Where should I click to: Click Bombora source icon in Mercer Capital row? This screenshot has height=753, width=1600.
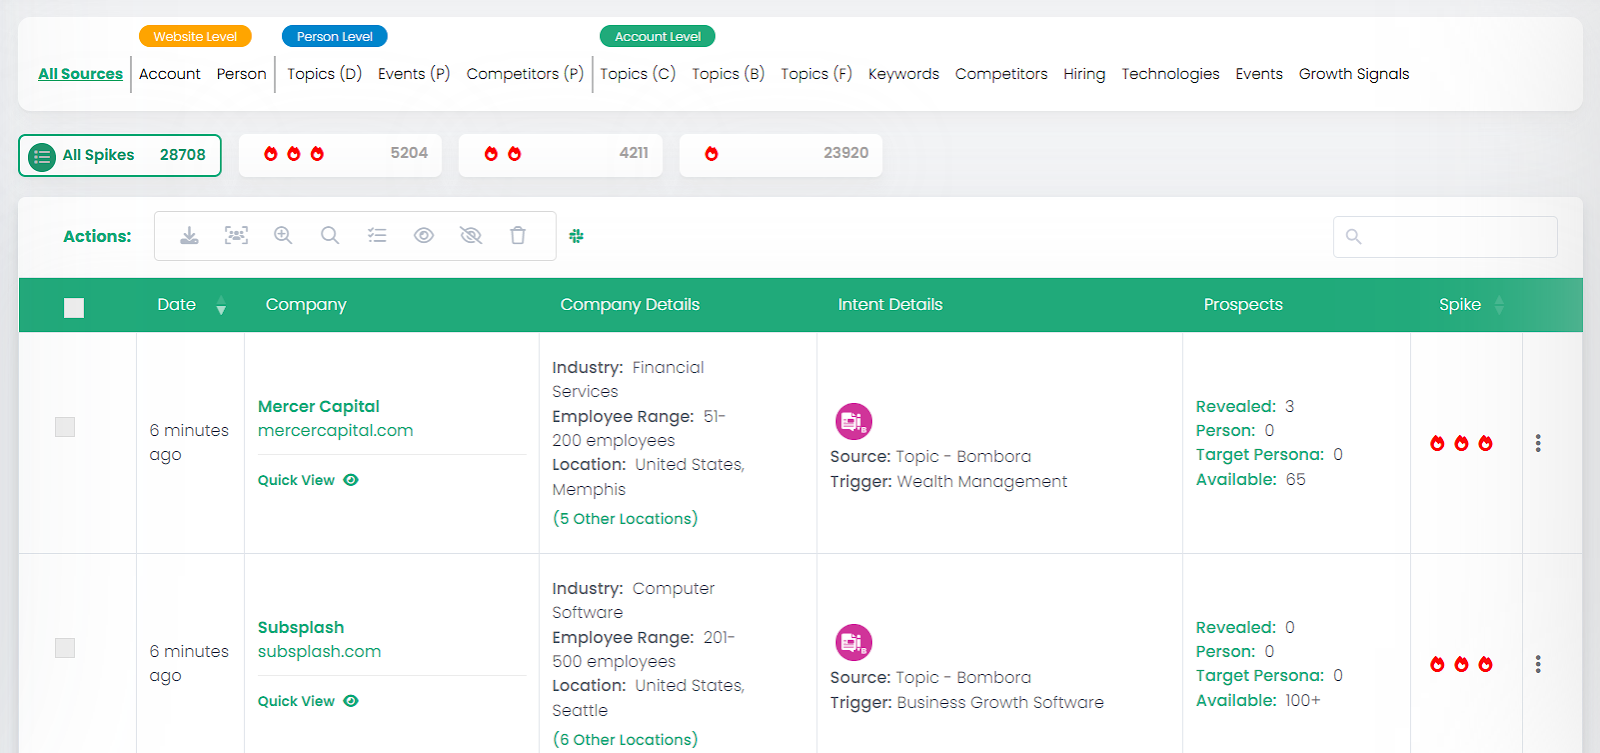(853, 421)
